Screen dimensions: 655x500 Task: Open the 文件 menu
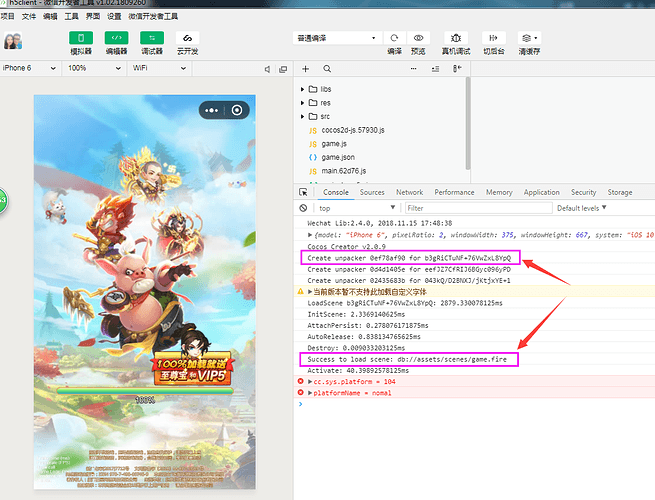coord(28,16)
